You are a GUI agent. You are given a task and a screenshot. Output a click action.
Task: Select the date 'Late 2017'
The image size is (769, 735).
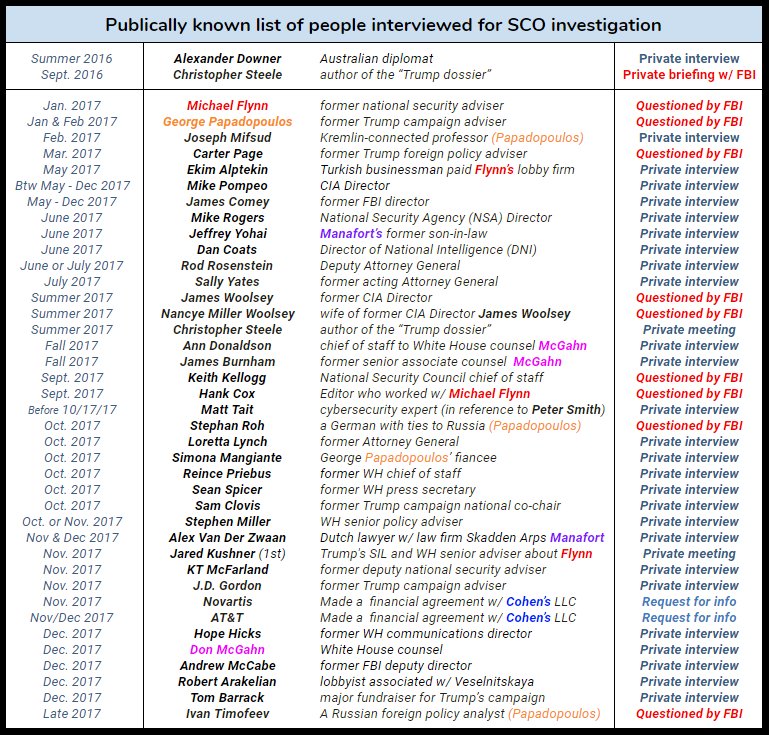(72, 714)
